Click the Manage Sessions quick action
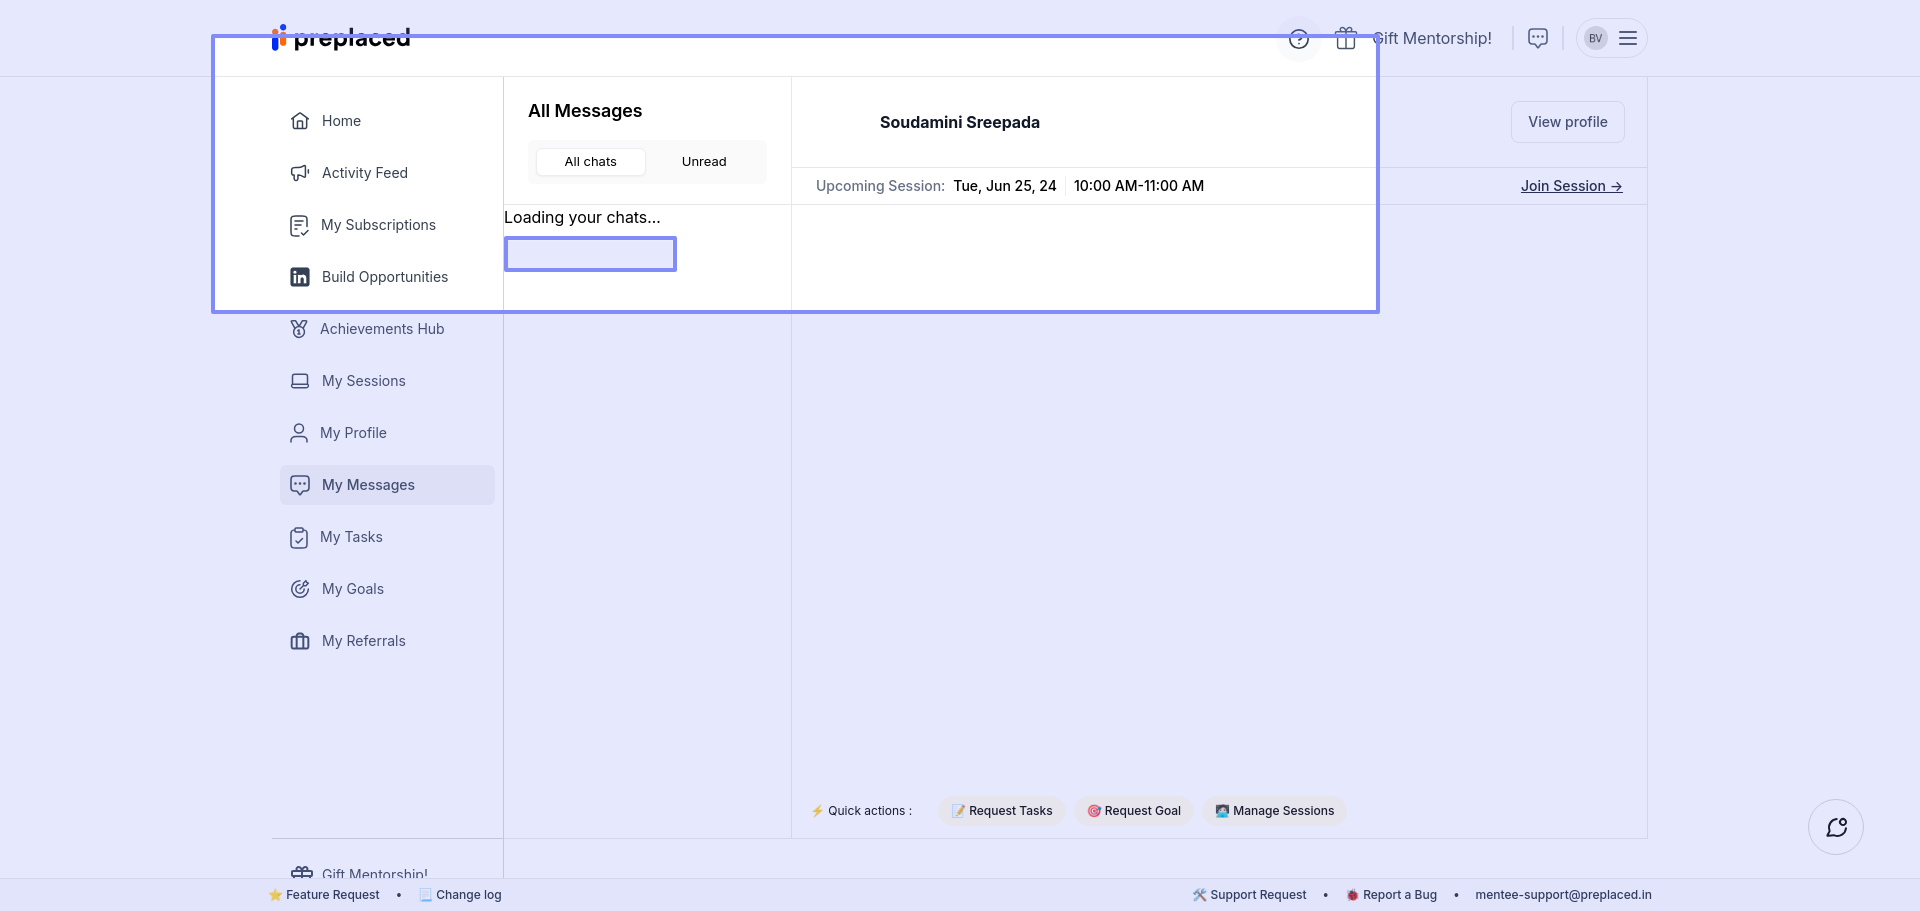This screenshot has height=911, width=1920. click(x=1275, y=811)
